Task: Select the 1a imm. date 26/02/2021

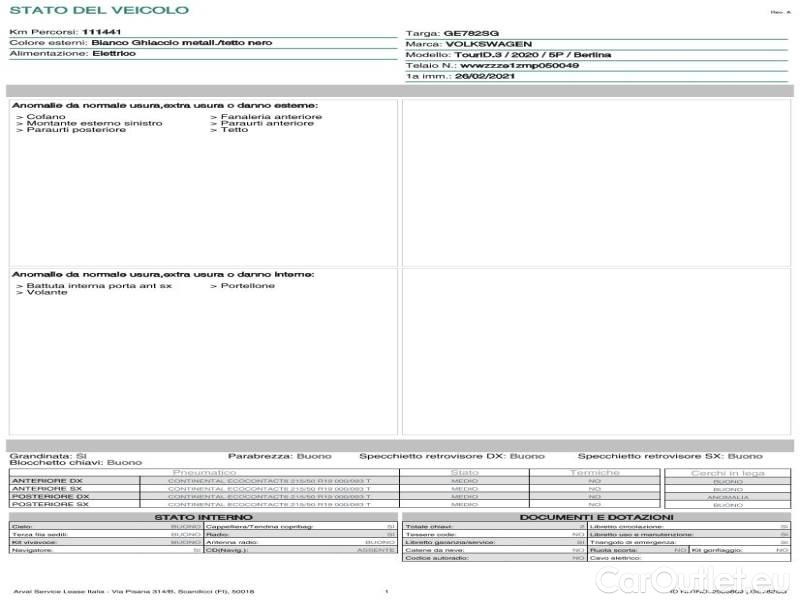Action: [486, 76]
